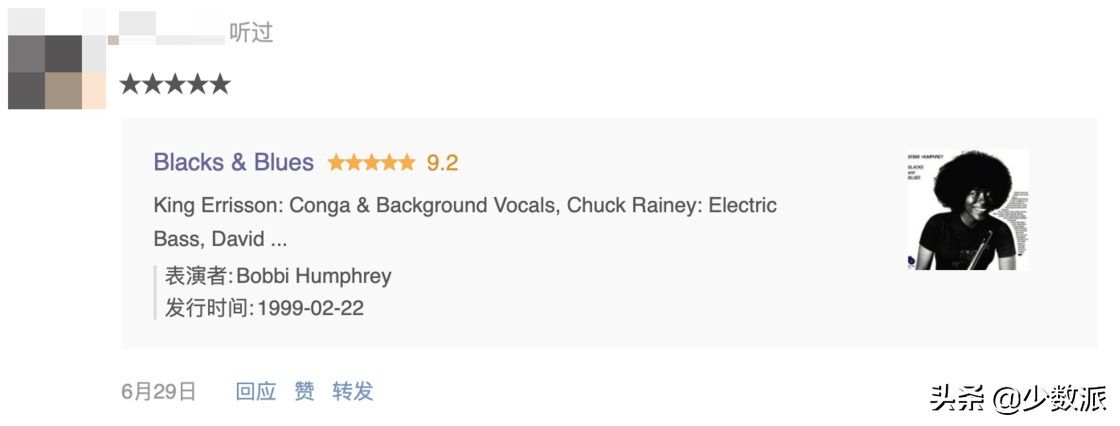The width and height of the screenshot is (1120, 426).
Task: Click the 回应 reply link
Action: point(256,391)
